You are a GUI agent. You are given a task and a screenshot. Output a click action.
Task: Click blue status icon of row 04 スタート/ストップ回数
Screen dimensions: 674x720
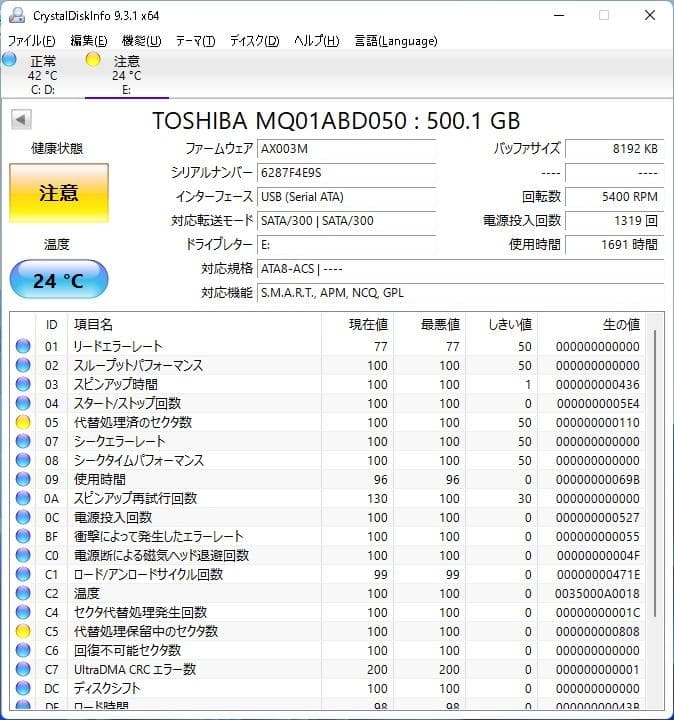point(23,403)
